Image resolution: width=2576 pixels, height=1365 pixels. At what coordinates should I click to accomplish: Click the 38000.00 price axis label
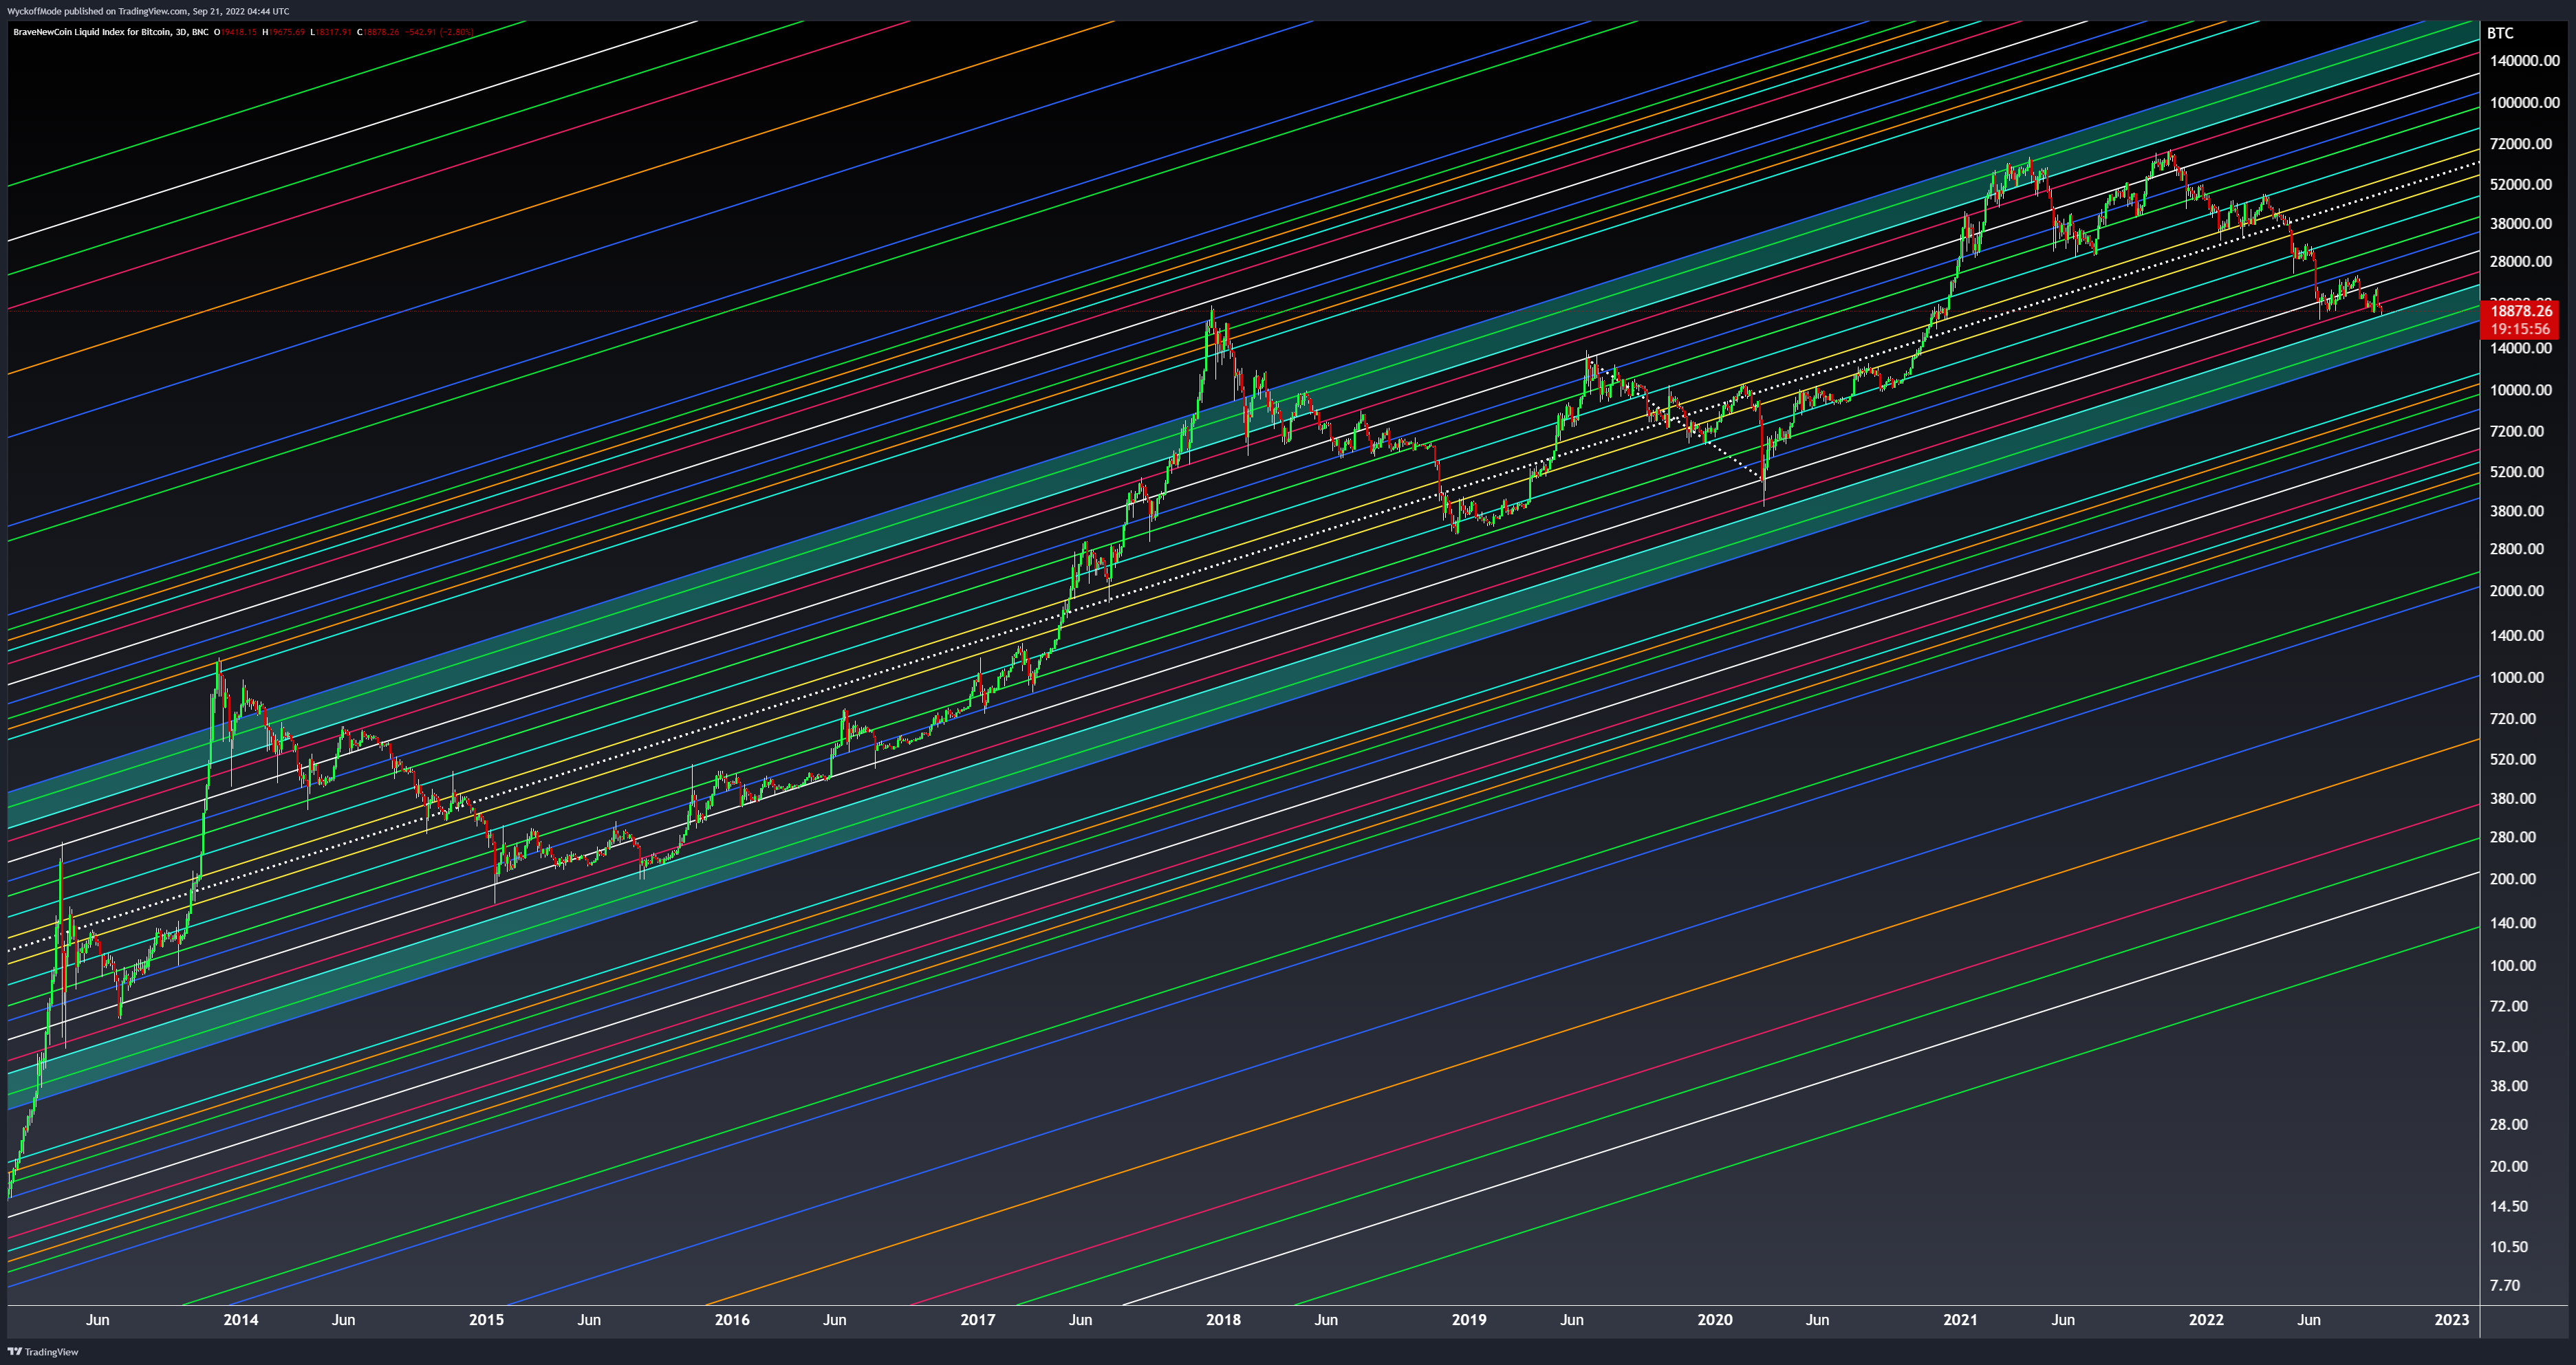(x=2521, y=223)
